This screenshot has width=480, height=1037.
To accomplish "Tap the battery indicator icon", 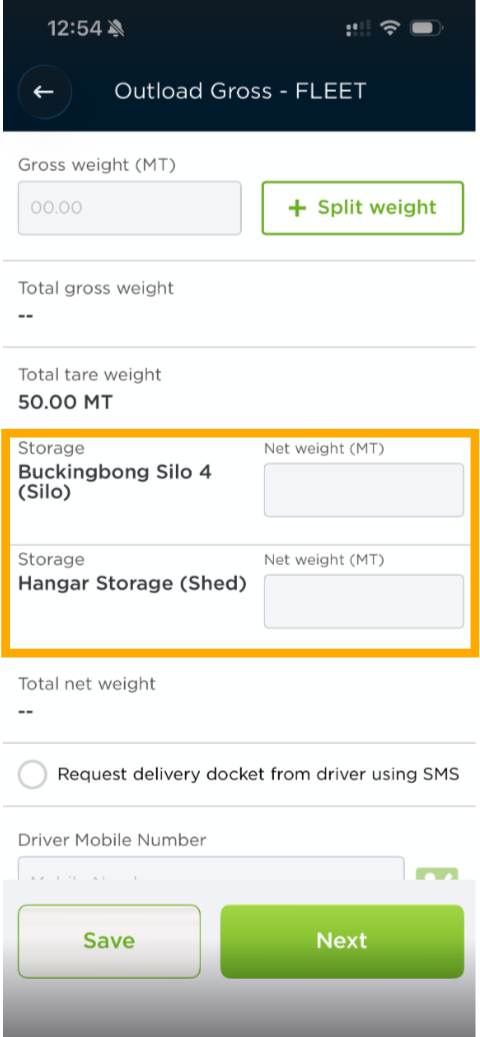I will tap(427, 28).
